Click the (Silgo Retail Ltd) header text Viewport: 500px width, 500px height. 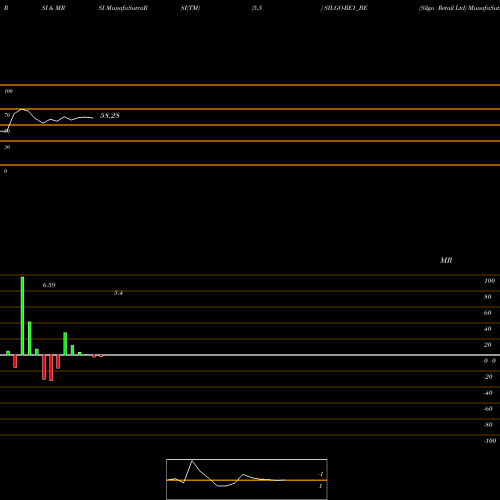(443, 8)
